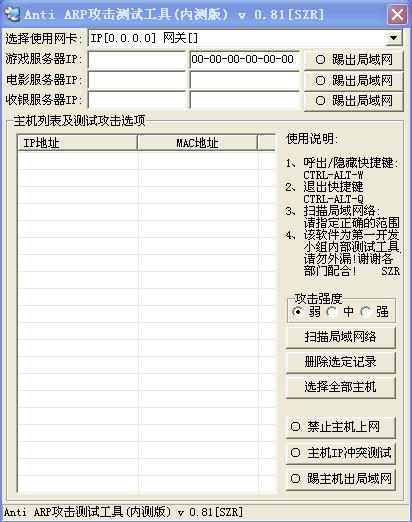Toggle the 踢主机出局域网 button
Viewport: 412px width, 522px height.
[x=340, y=479]
